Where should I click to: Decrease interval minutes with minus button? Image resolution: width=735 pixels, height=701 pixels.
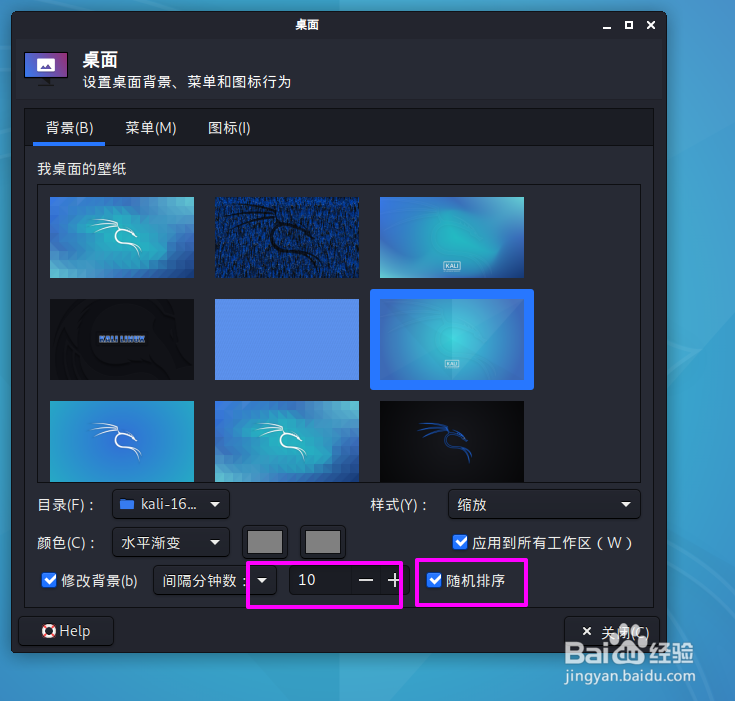point(366,580)
